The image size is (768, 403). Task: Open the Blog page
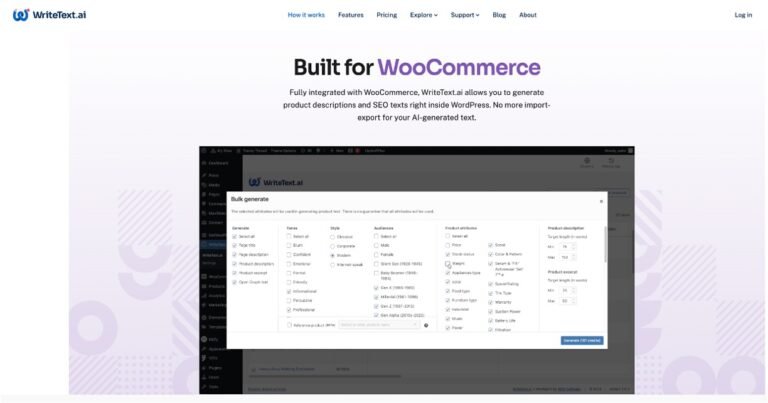point(499,15)
